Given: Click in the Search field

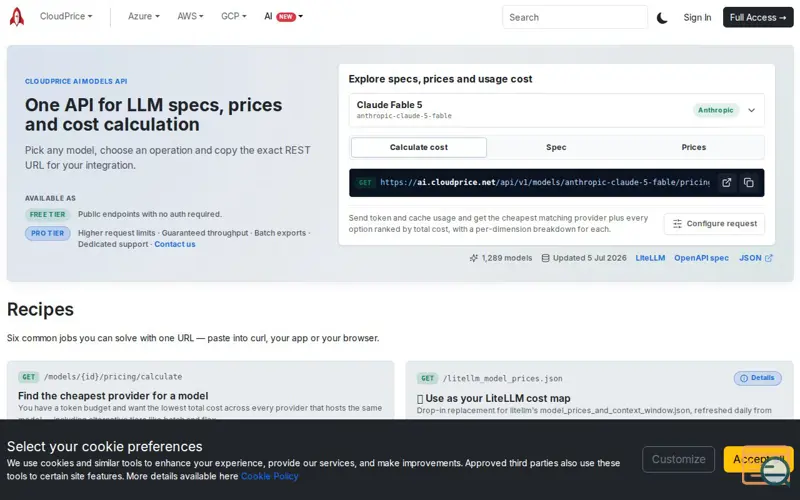Looking at the screenshot, I should [x=575, y=17].
